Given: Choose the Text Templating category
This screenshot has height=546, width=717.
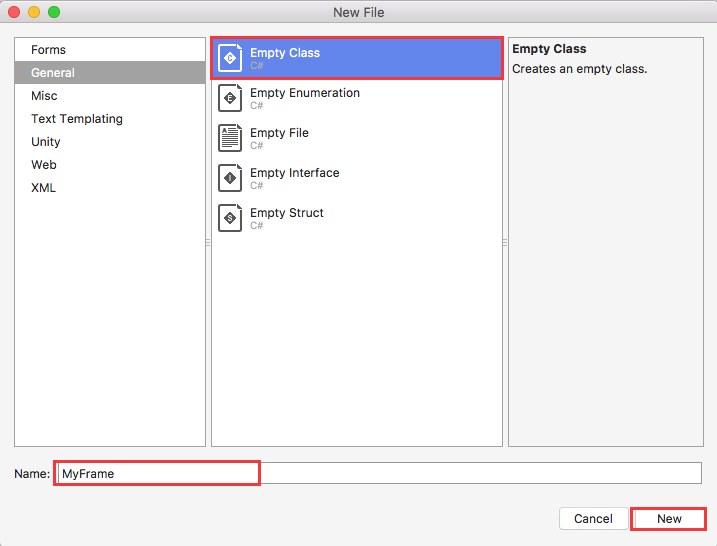Looking at the screenshot, I should [x=77, y=119].
